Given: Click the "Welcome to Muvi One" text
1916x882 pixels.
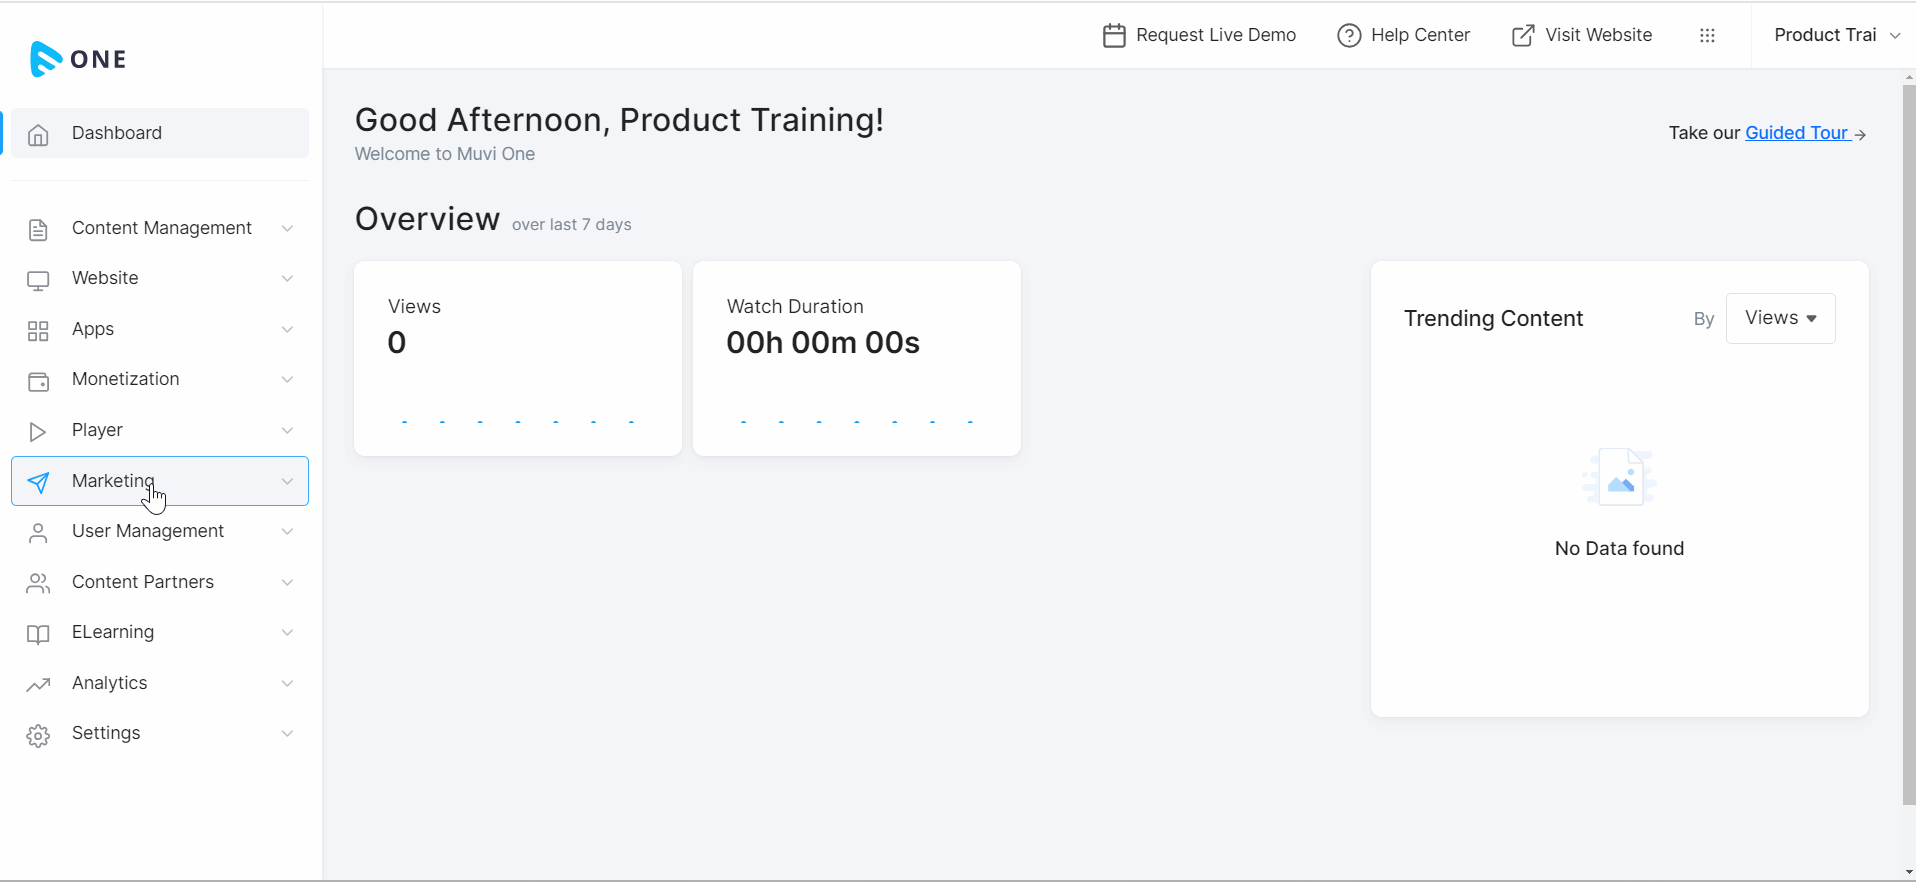Looking at the screenshot, I should coord(445,154).
